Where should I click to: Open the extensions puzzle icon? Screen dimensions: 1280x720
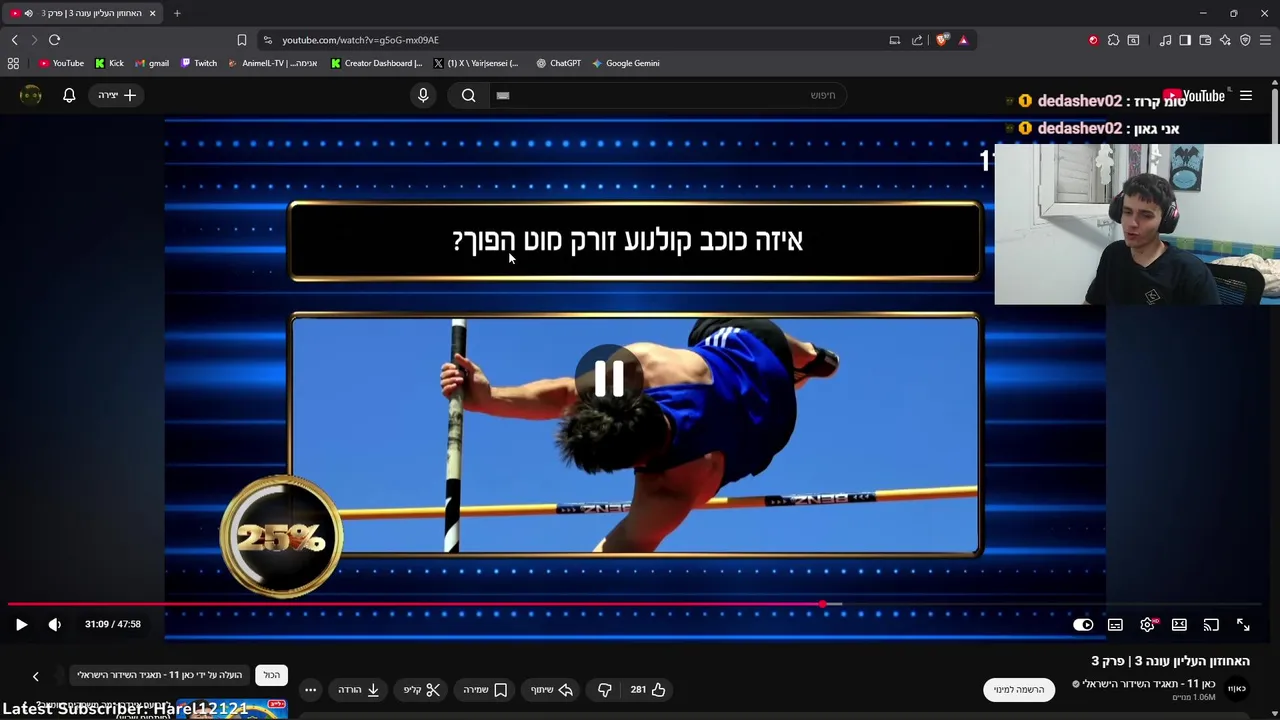[1113, 40]
